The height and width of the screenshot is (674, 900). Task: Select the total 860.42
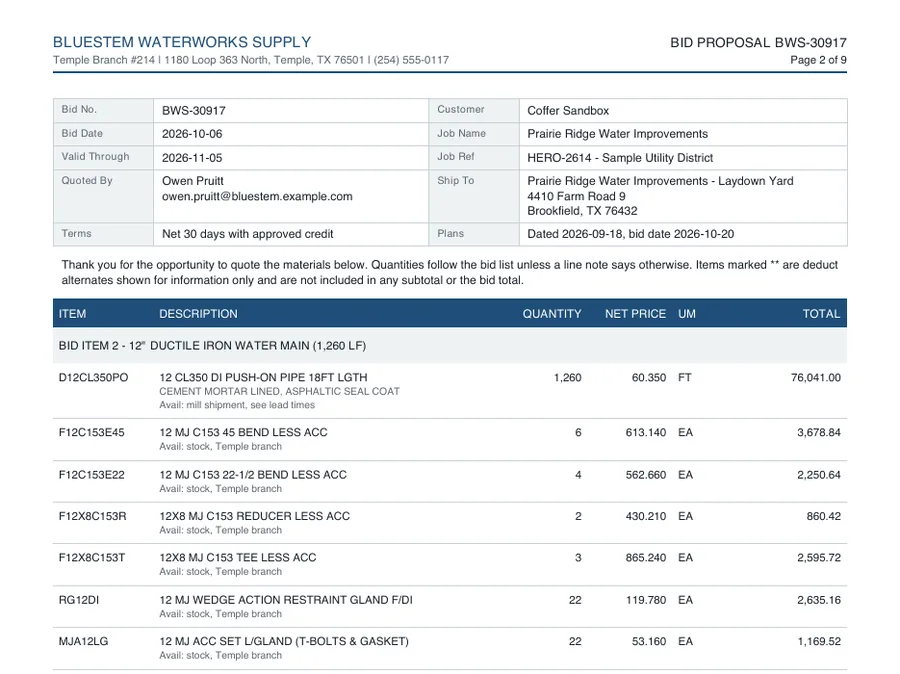(x=823, y=516)
